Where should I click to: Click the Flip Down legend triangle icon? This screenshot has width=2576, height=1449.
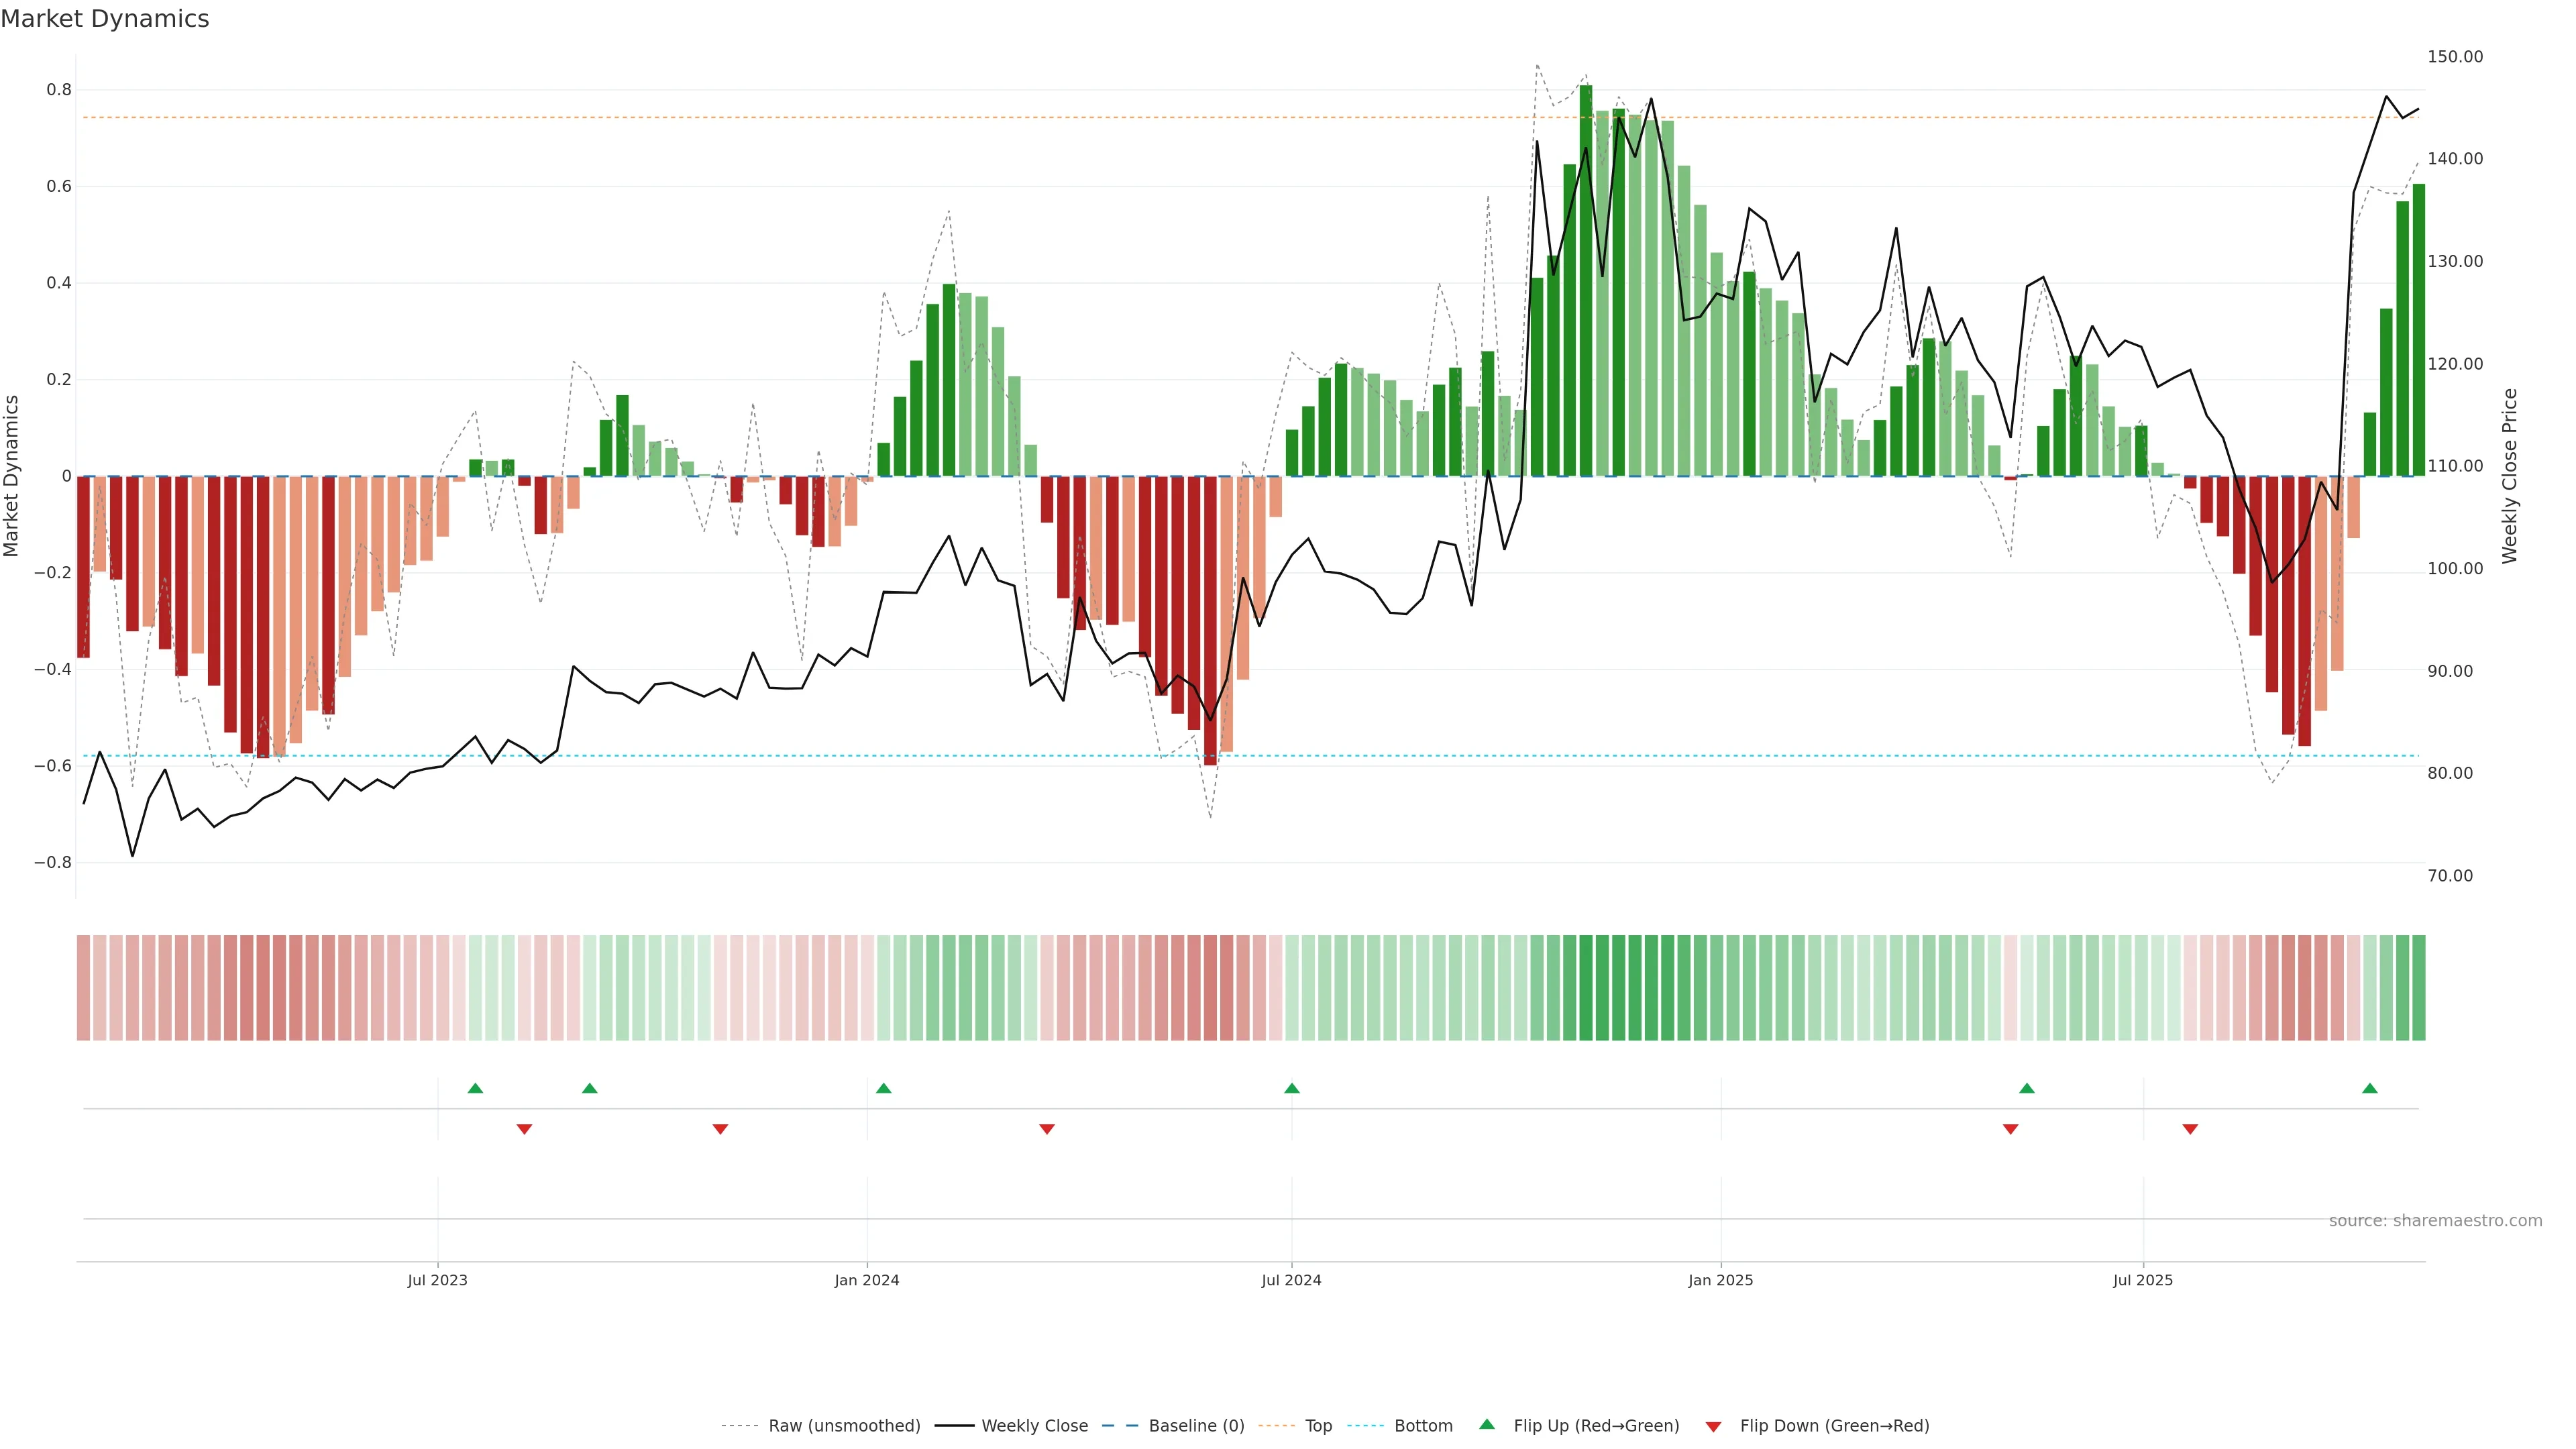click(1713, 1426)
